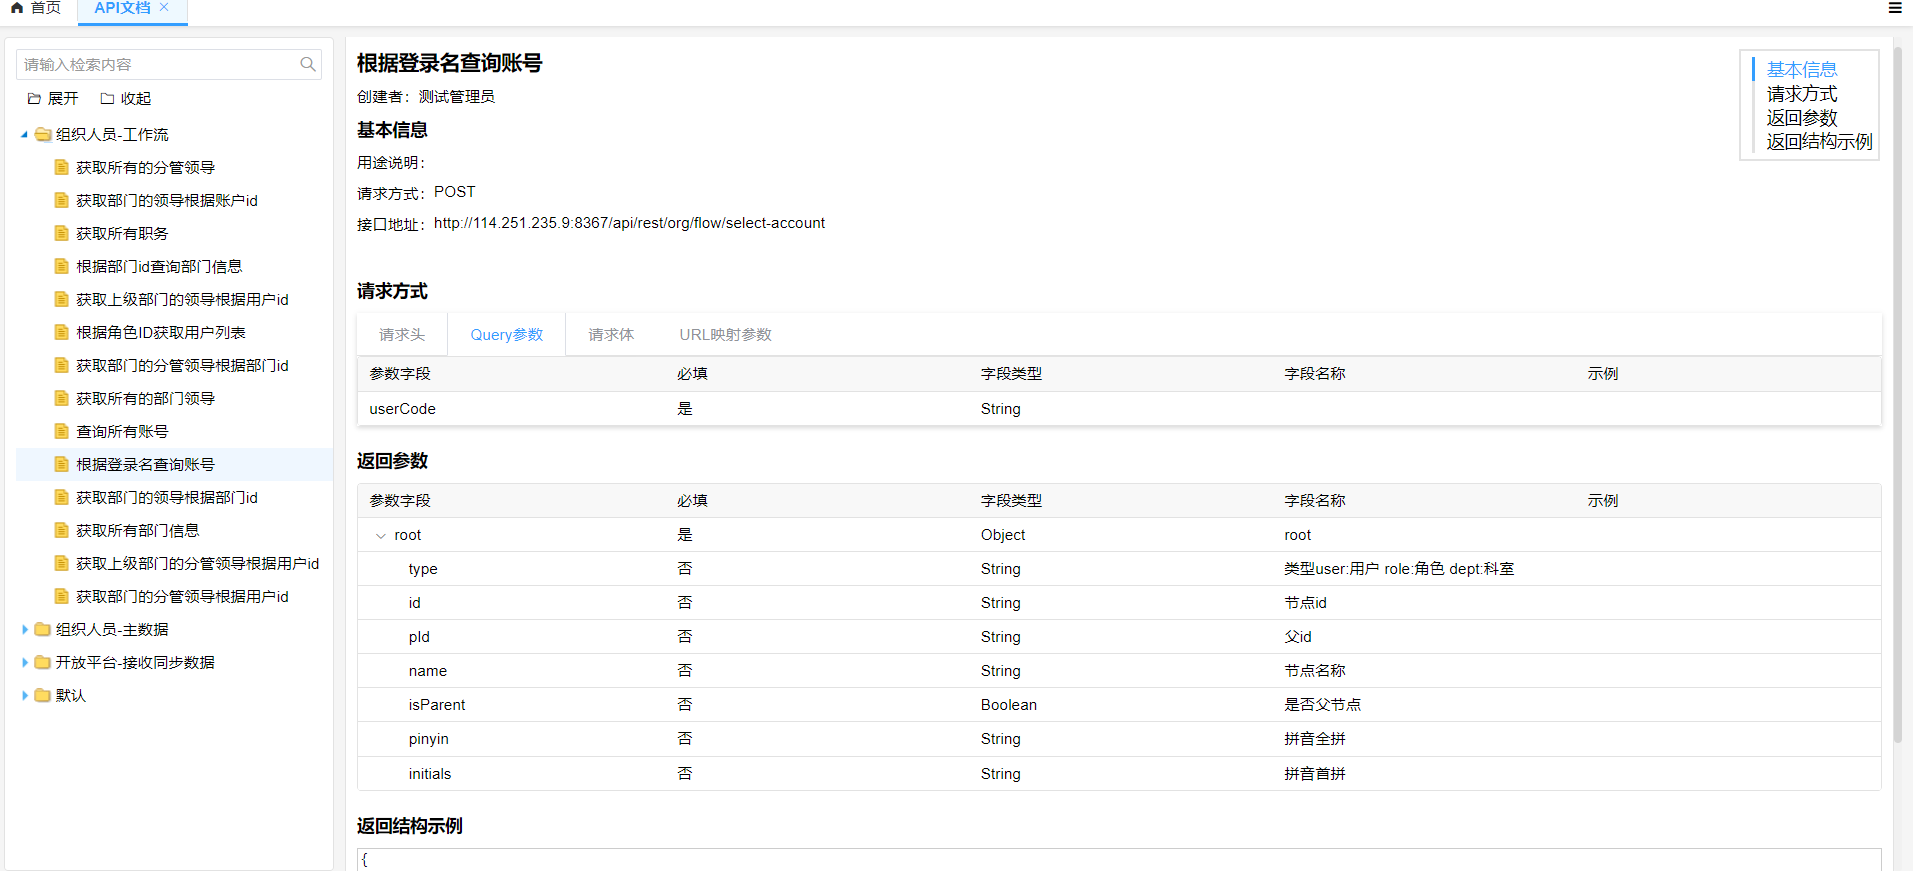This screenshot has height=871, width=1913.
Task: Select 获取所有部门信息 in the tree
Action: click(137, 531)
